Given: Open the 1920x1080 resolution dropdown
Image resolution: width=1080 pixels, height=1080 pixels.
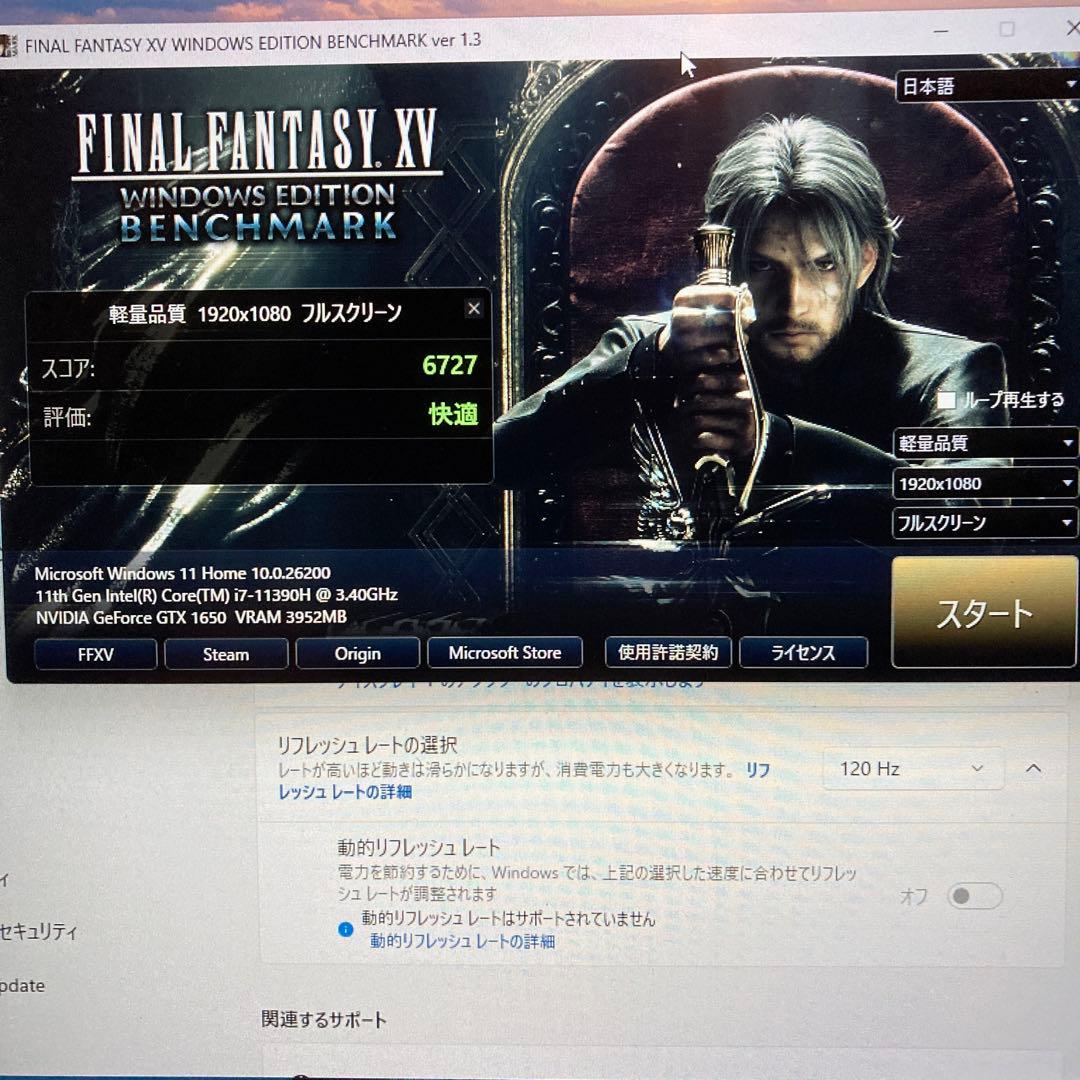Looking at the screenshot, I should pyautogui.click(x=984, y=484).
